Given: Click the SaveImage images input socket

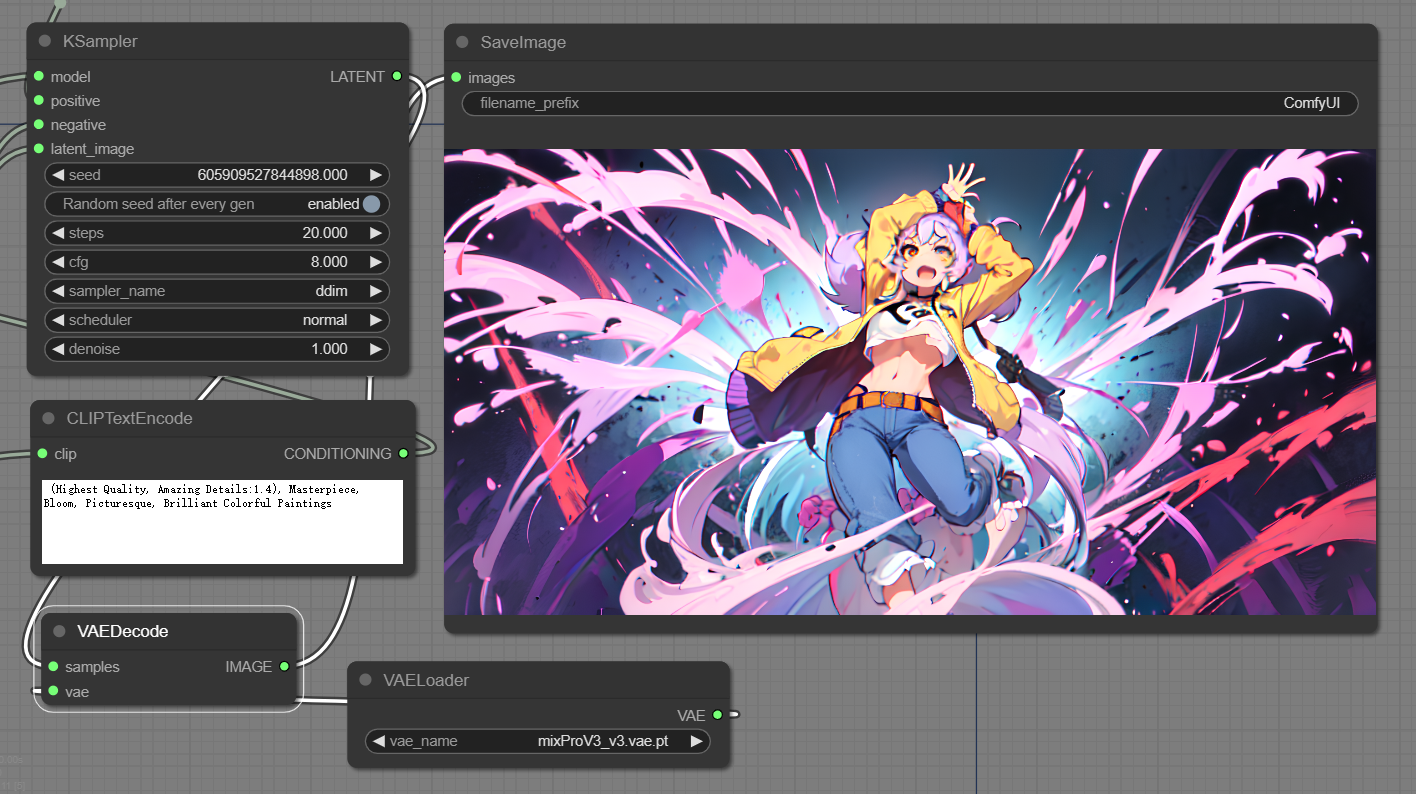Looking at the screenshot, I should [456, 78].
